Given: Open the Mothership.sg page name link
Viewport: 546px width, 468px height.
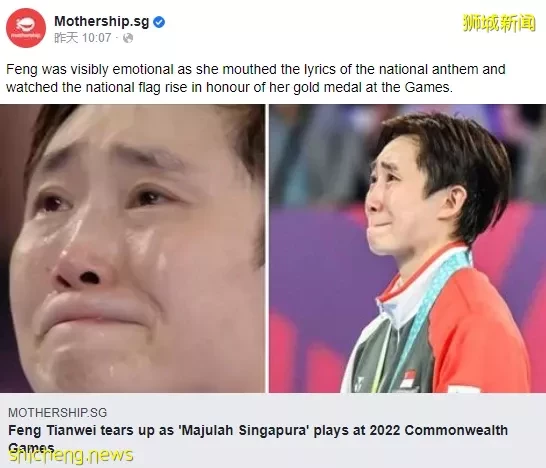Looking at the screenshot, I should [x=101, y=22].
